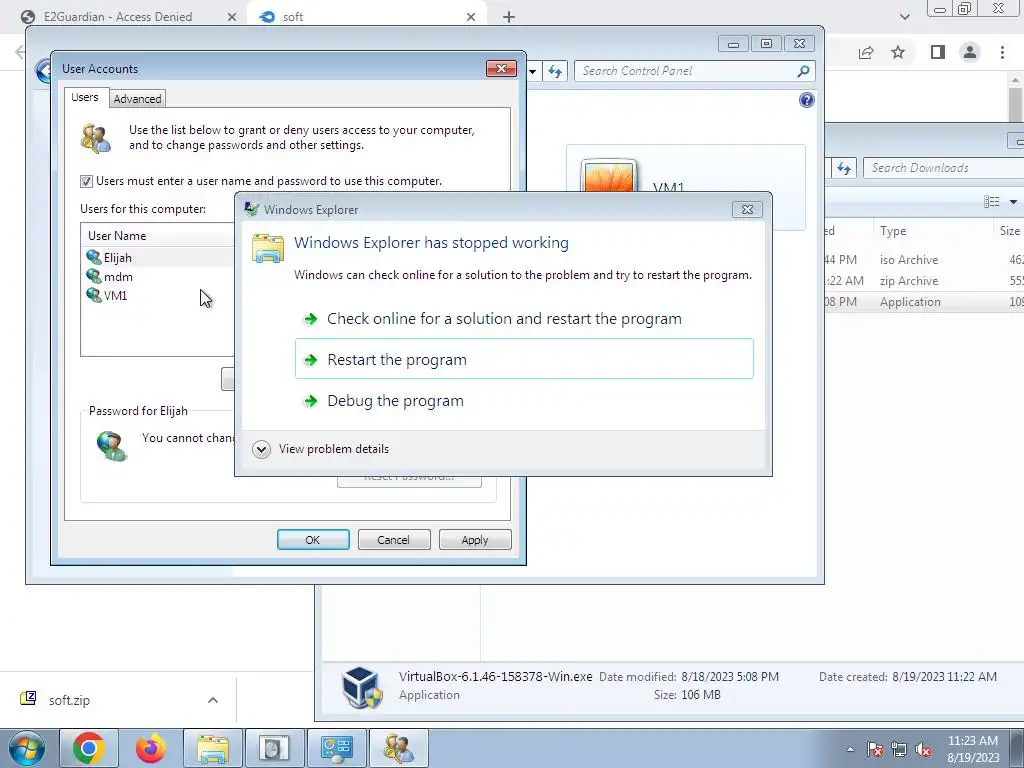This screenshot has height=768, width=1024.
Task: Click the Control Panel refresh arrows icon
Action: pyautogui.click(x=555, y=71)
